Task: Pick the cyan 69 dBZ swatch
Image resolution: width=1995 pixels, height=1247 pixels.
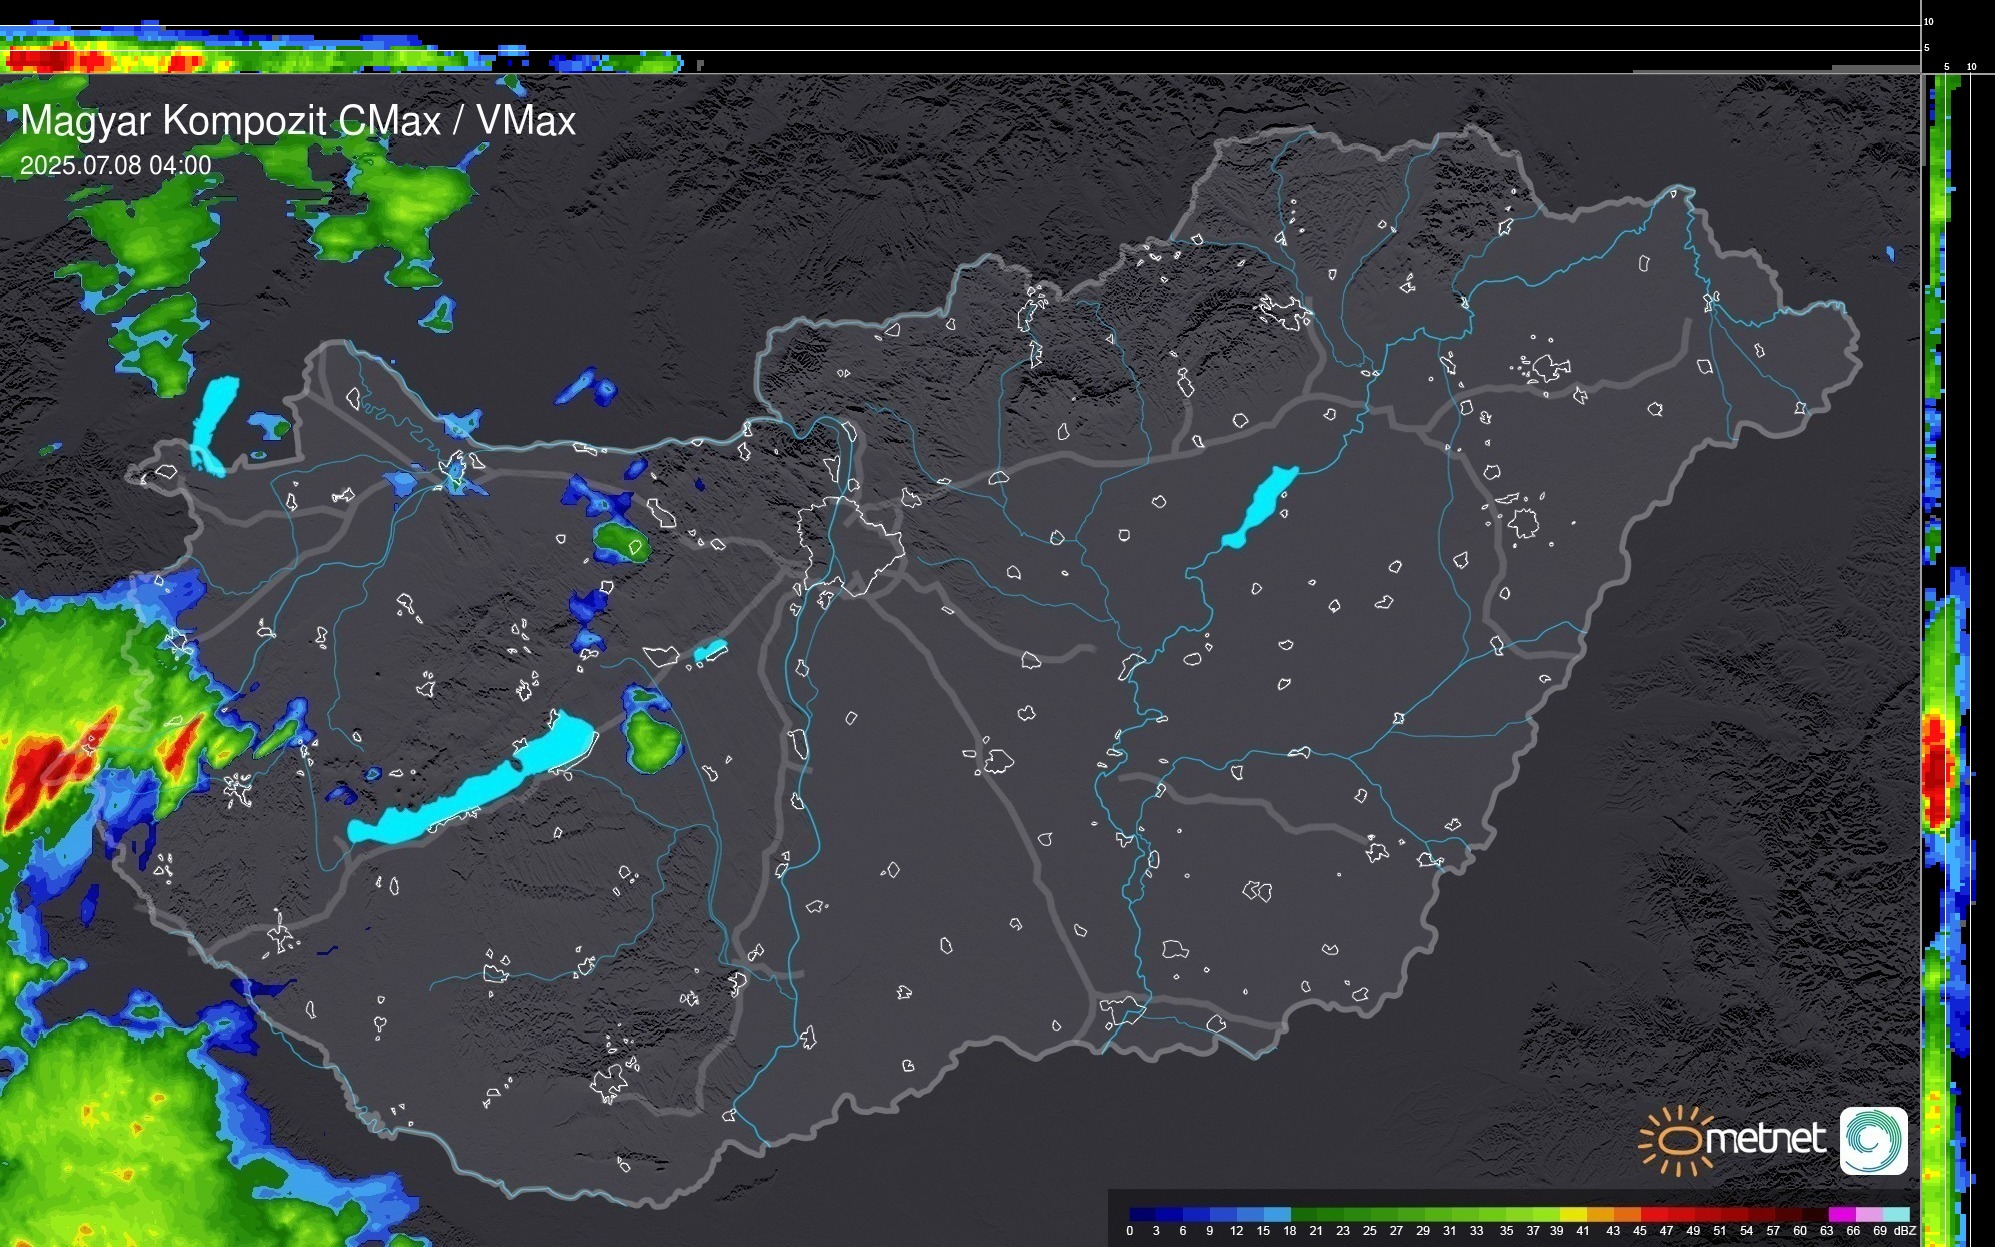Action: [x=1896, y=1214]
